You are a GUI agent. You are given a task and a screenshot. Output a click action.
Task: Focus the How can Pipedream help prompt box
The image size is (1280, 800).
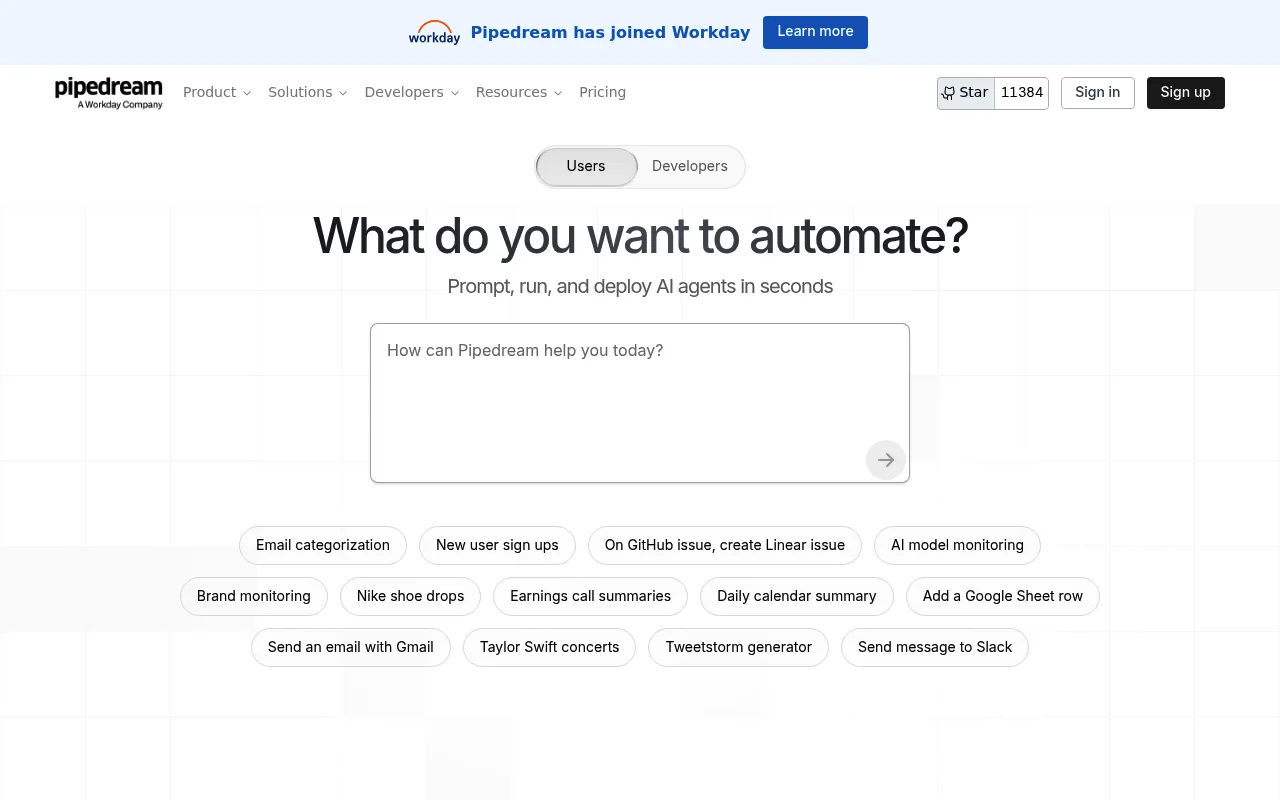[640, 403]
